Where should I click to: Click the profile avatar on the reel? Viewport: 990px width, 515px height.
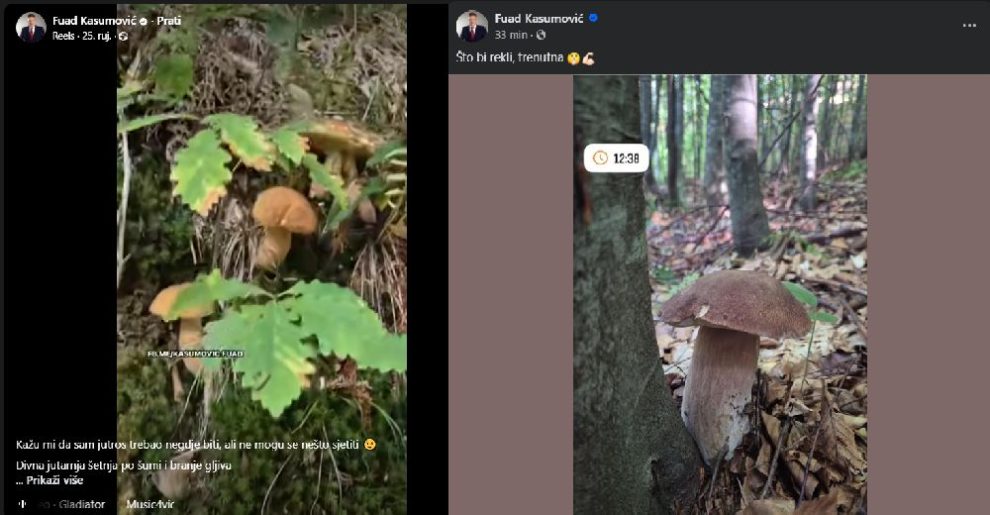pos(31,26)
